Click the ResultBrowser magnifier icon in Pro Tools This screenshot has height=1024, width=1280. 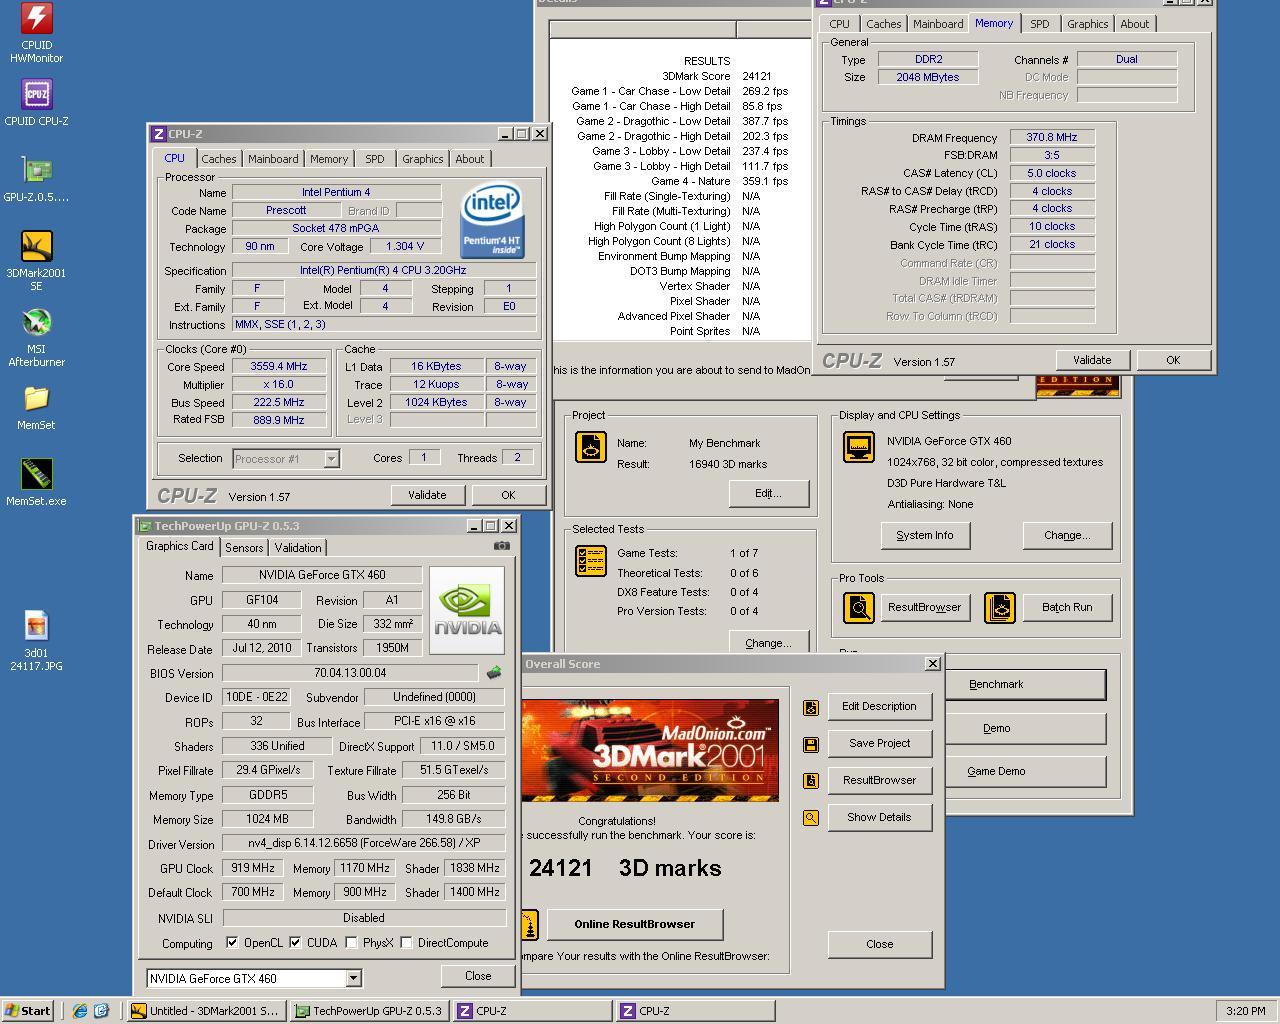858,607
